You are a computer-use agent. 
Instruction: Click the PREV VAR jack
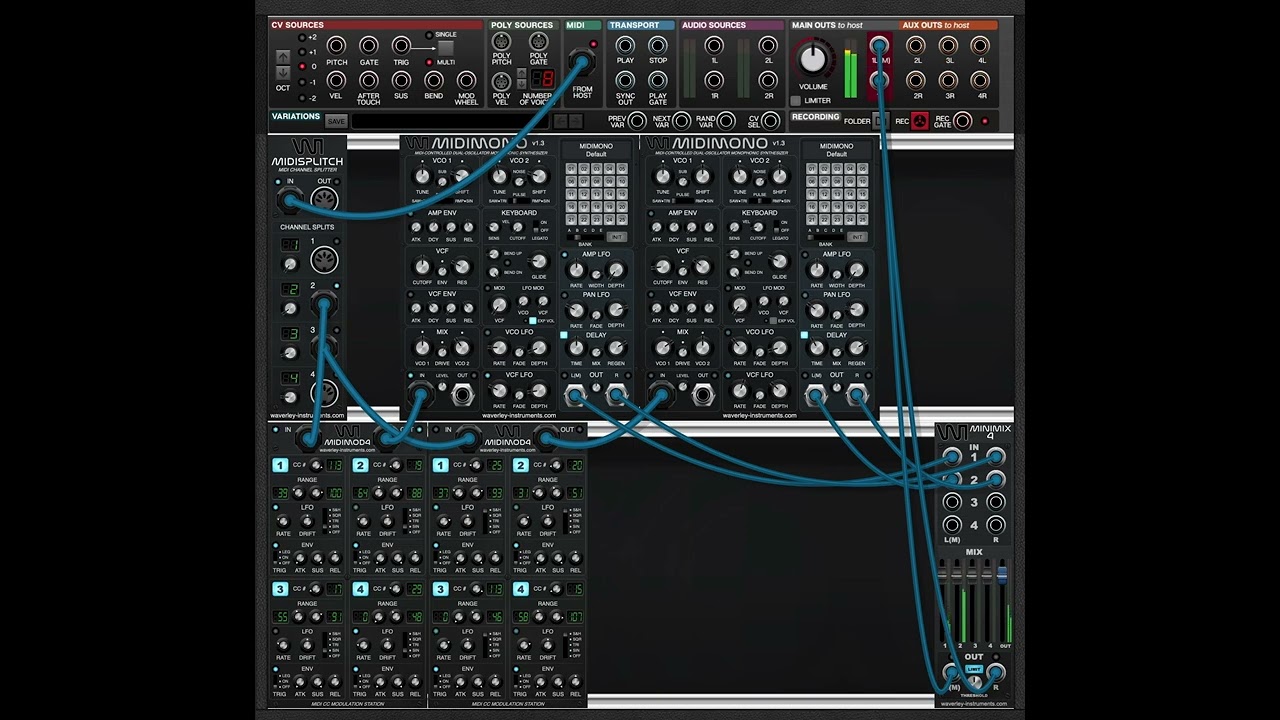coord(637,121)
